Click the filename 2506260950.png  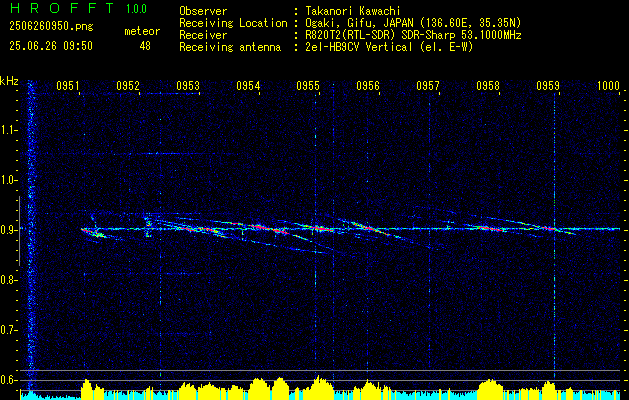[51, 27]
